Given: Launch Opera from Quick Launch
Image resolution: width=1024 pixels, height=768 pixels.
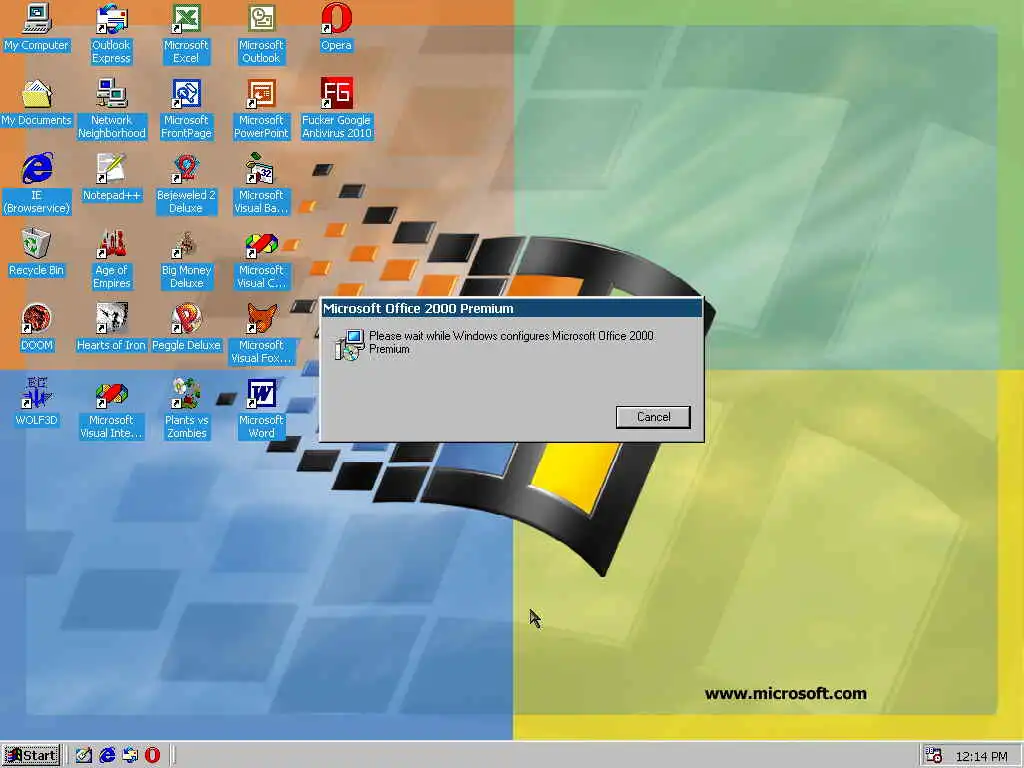Looking at the screenshot, I should 152,756.
